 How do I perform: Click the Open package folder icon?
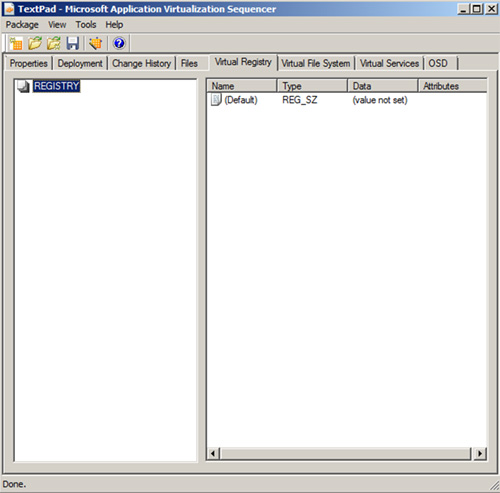coord(35,43)
